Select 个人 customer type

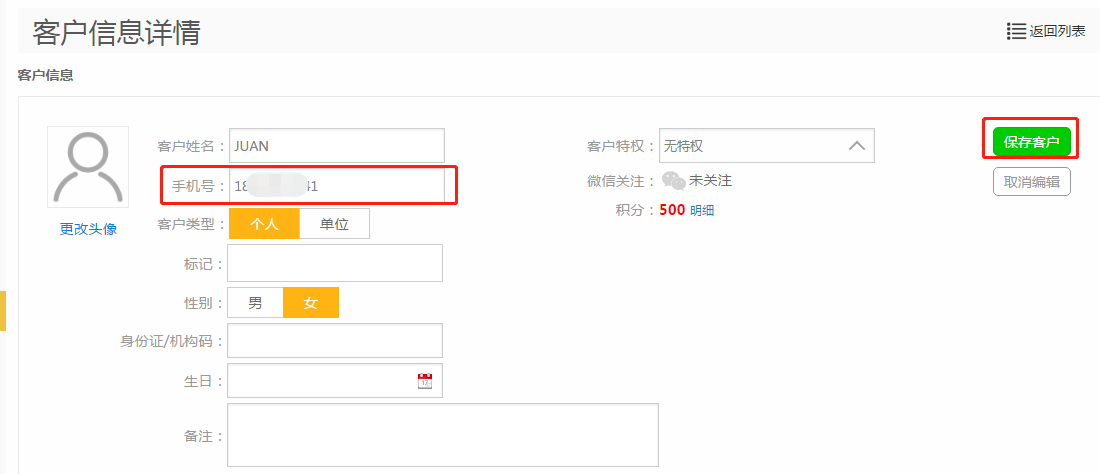click(264, 224)
